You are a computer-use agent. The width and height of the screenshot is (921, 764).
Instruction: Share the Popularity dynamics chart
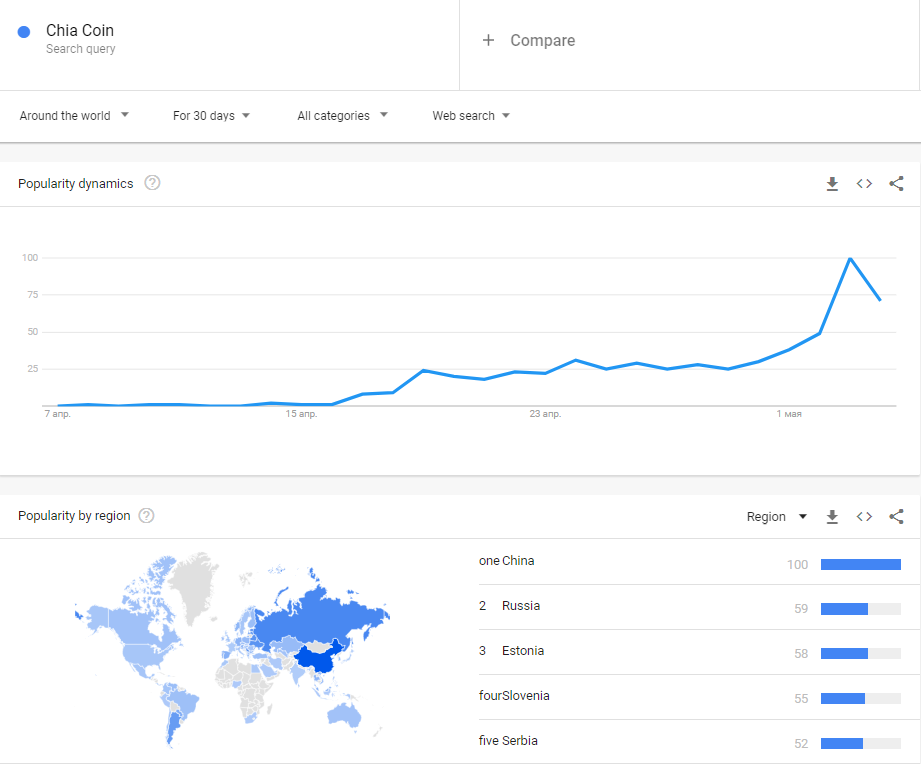tap(896, 184)
